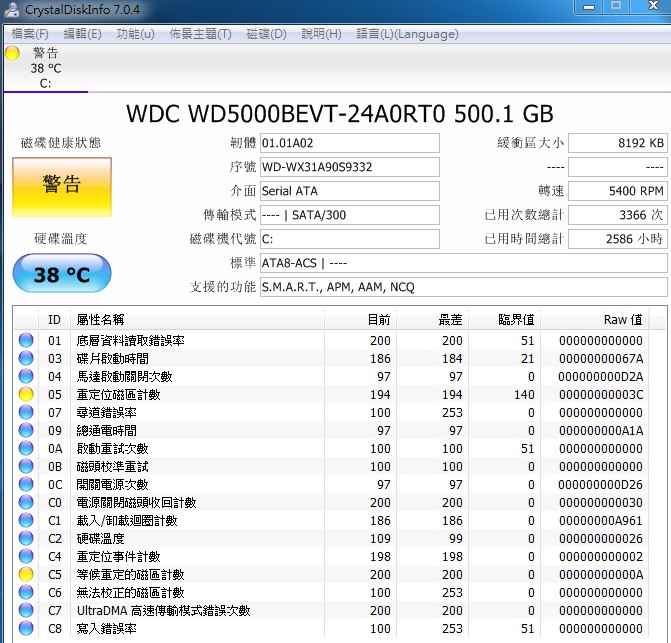Click the 最差 column header
The image size is (671, 643).
tap(432, 320)
